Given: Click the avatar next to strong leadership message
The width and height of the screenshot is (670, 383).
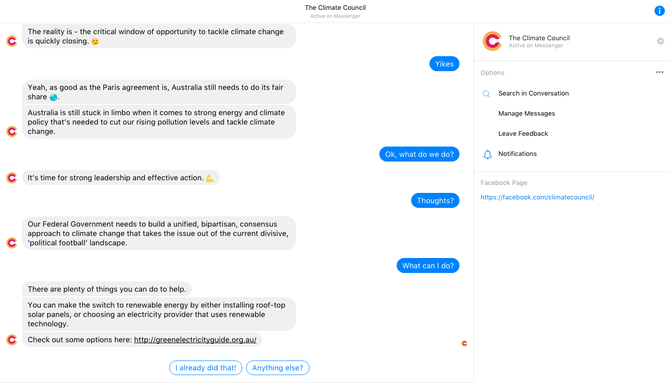Looking at the screenshot, I should pos(12,177).
